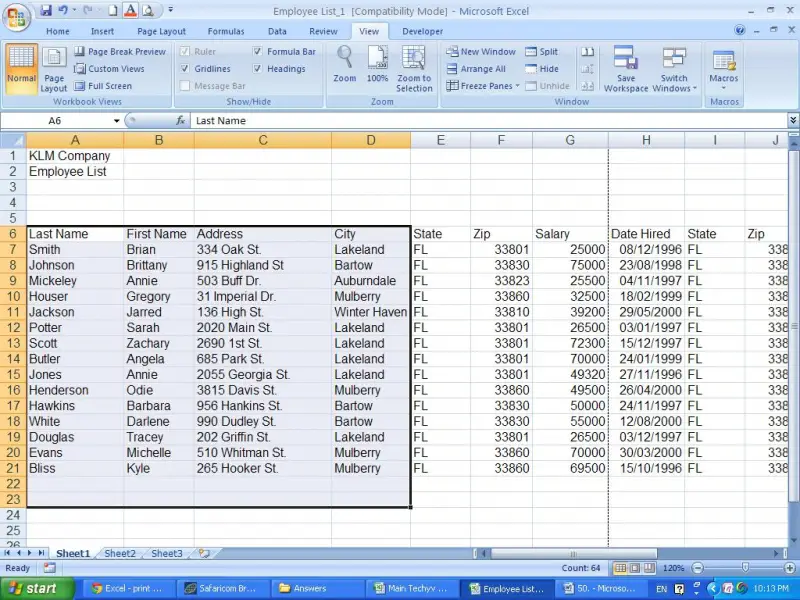Image resolution: width=800 pixels, height=600 pixels.
Task: Insert a new worksheet tab
Action: 205,553
